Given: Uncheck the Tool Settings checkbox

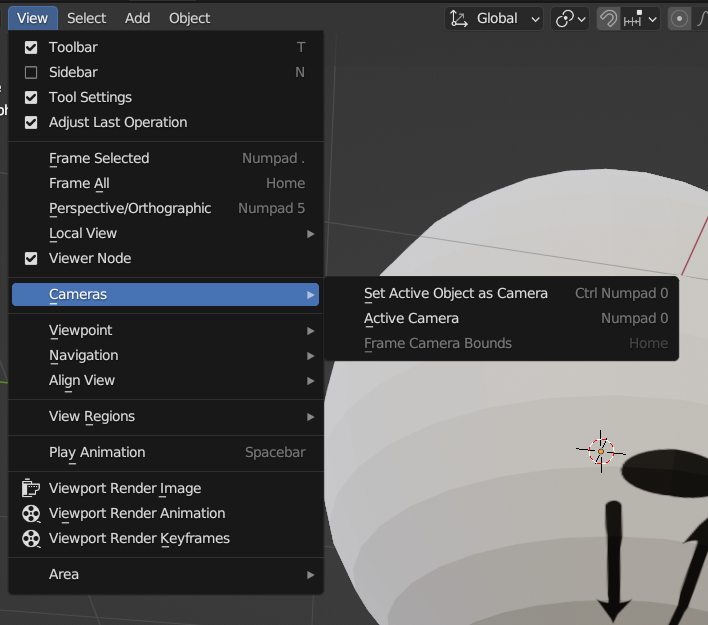Looking at the screenshot, I should click(x=31, y=97).
